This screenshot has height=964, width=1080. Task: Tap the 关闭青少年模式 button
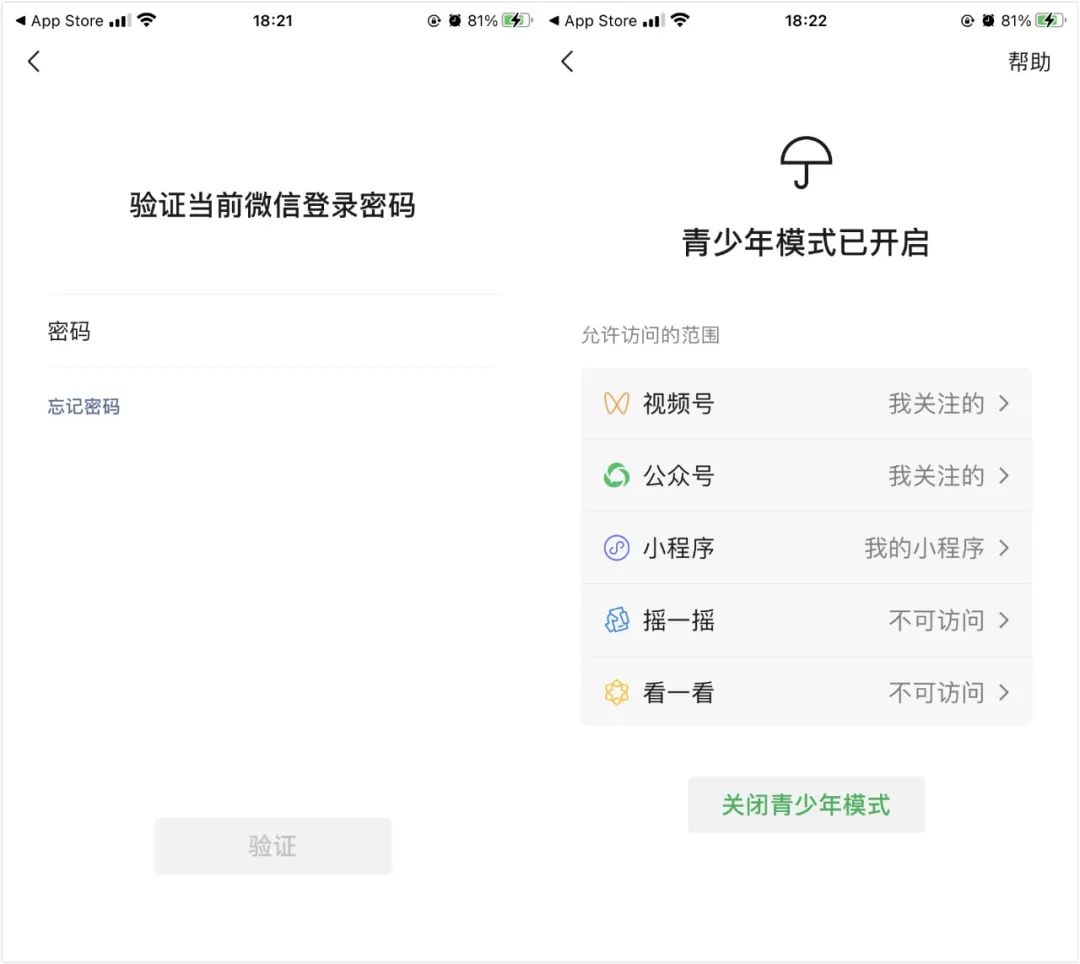point(806,804)
